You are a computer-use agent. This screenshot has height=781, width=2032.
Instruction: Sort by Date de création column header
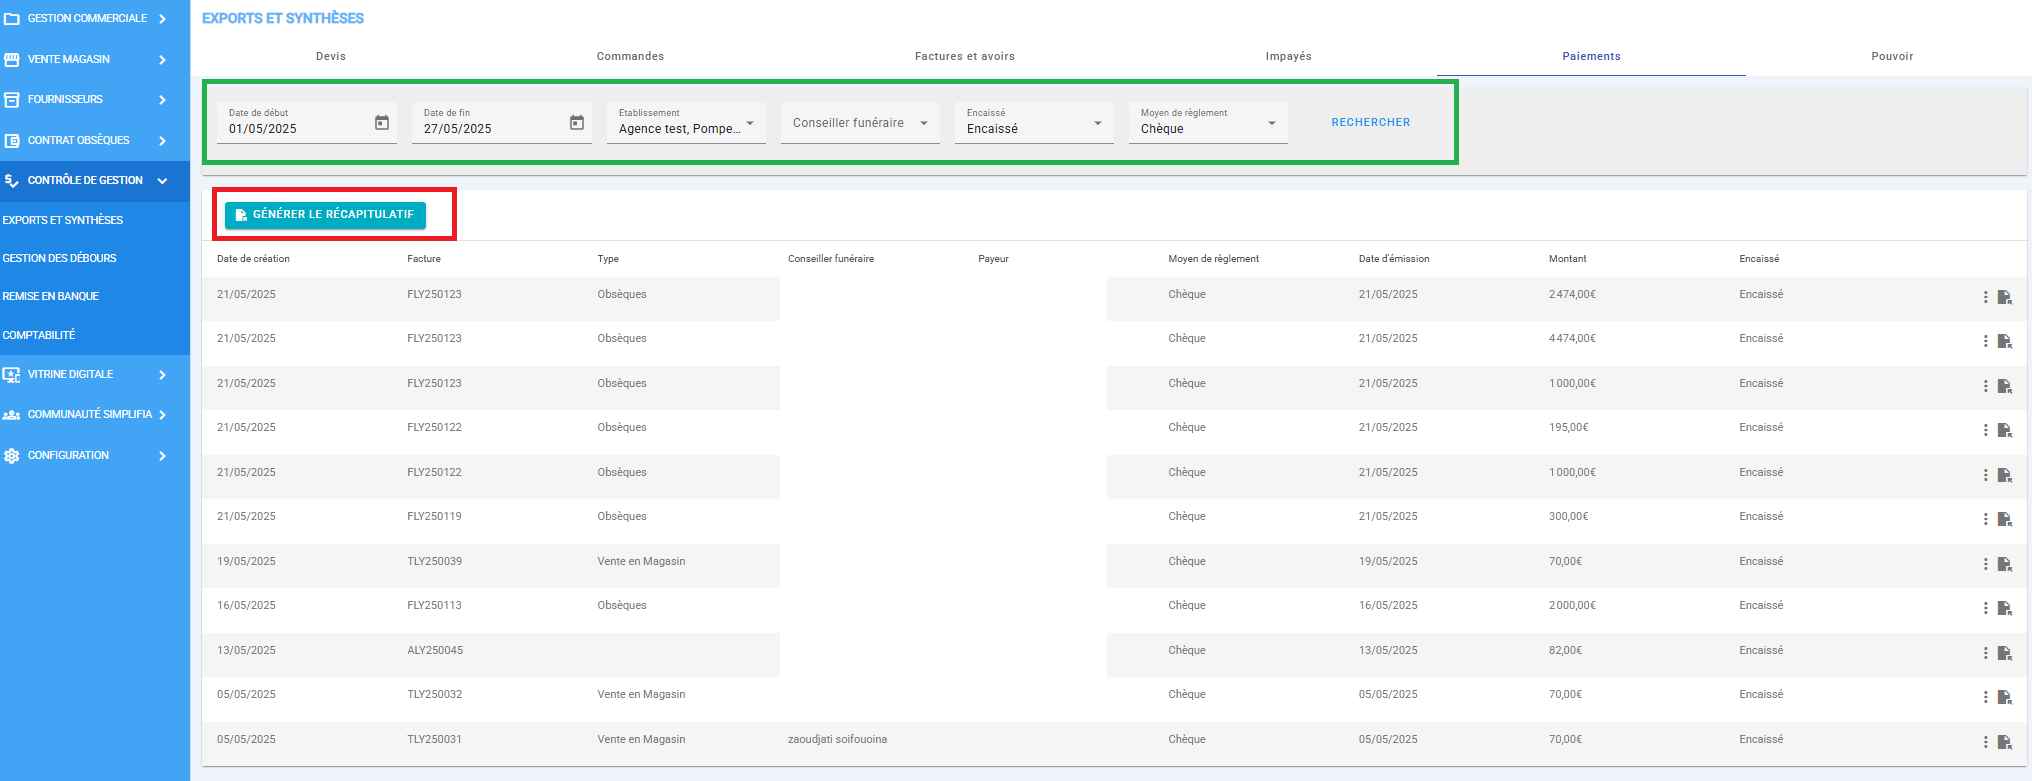click(253, 259)
